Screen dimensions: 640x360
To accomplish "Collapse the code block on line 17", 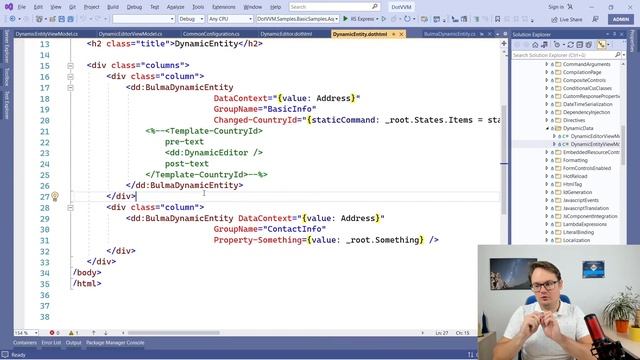I will point(70,88).
